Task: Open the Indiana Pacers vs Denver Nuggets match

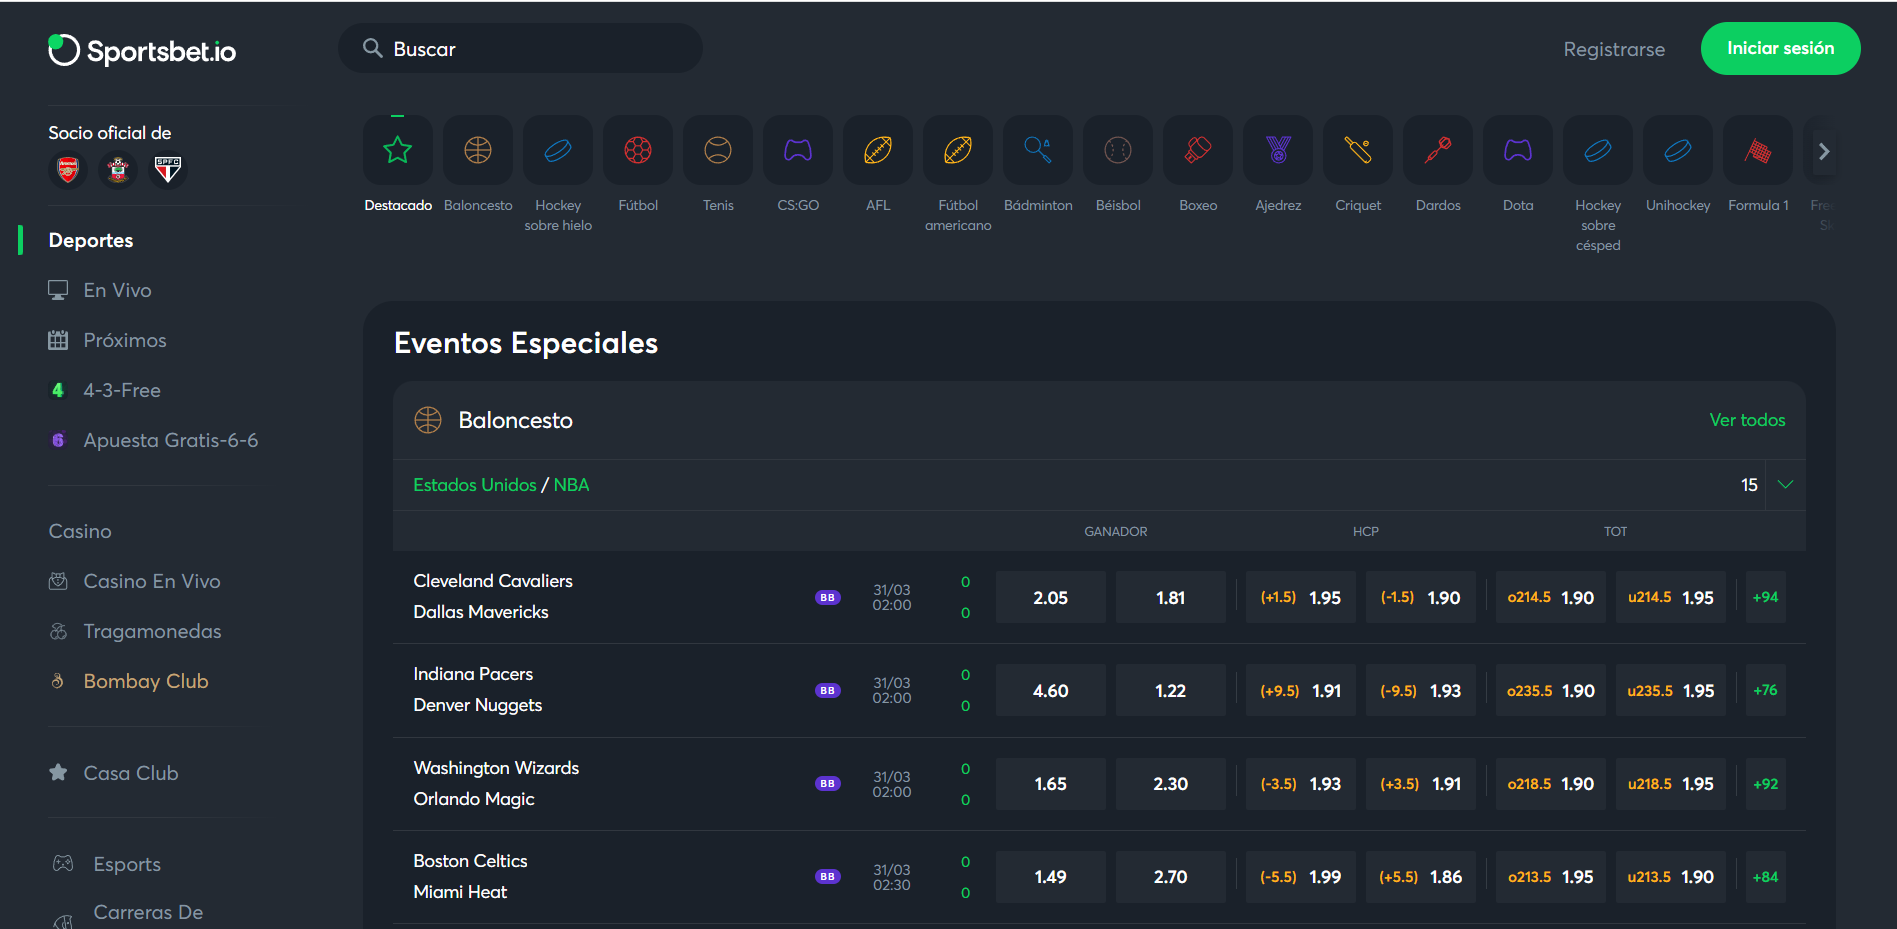Action: (x=478, y=689)
